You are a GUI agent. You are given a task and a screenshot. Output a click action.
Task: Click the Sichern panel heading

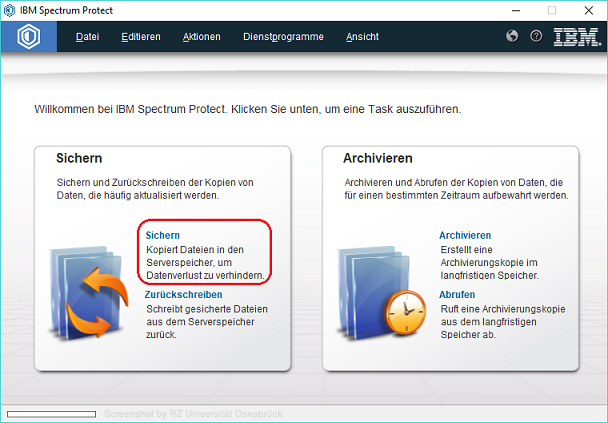click(x=79, y=158)
